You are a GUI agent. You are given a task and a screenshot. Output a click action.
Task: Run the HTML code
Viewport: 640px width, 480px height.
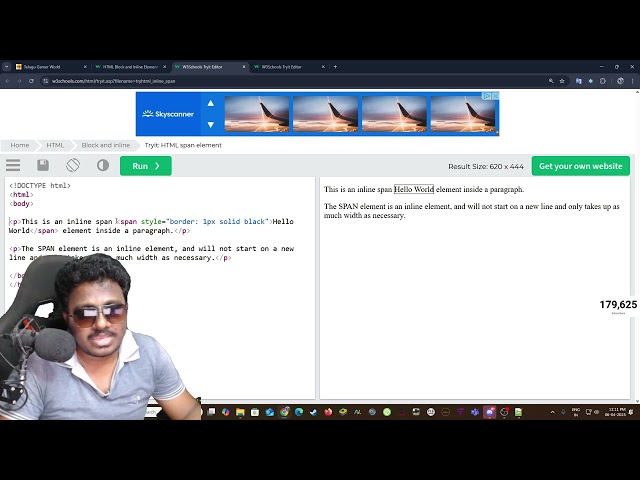146,166
